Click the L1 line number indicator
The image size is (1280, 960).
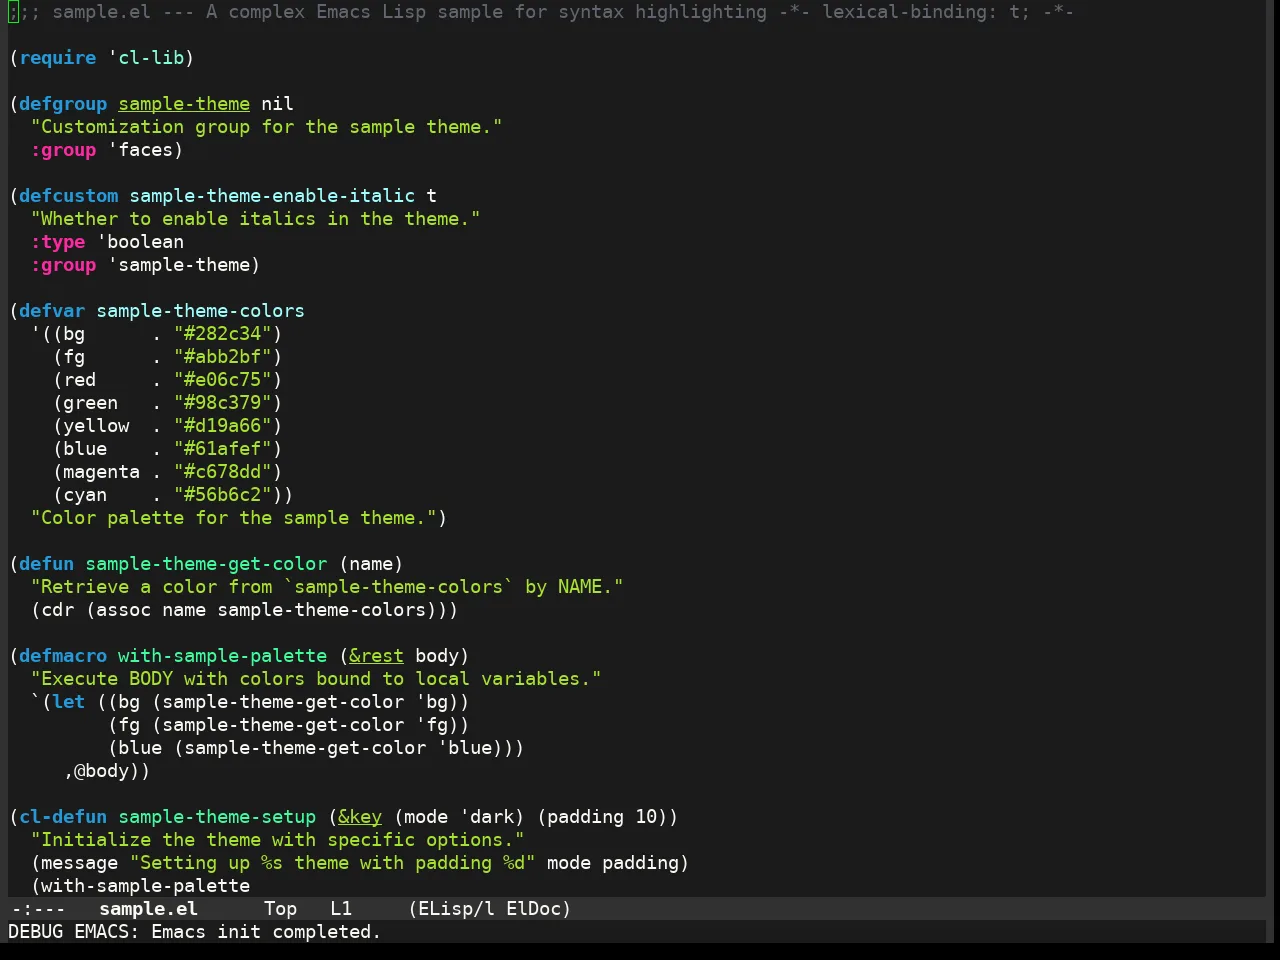click(341, 909)
